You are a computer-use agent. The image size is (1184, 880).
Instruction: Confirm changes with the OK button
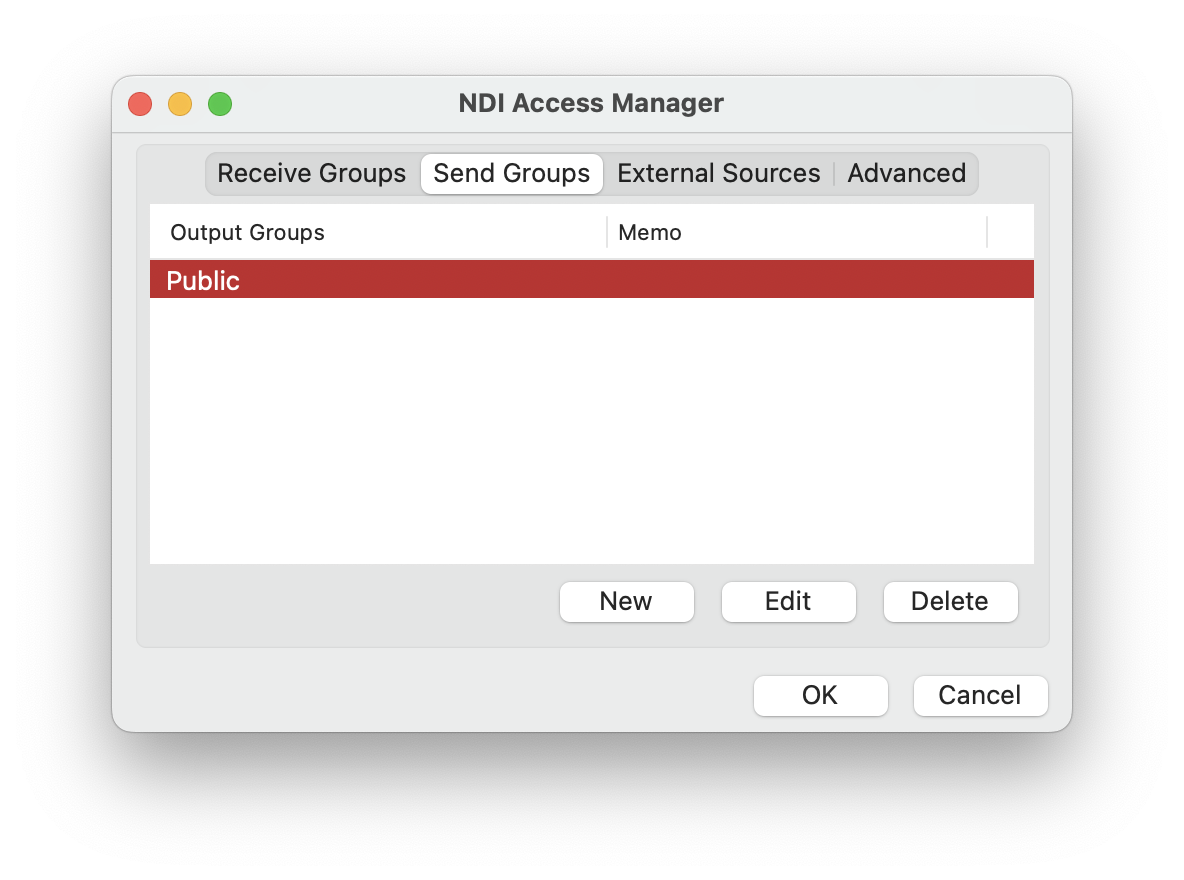coord(820,695)
